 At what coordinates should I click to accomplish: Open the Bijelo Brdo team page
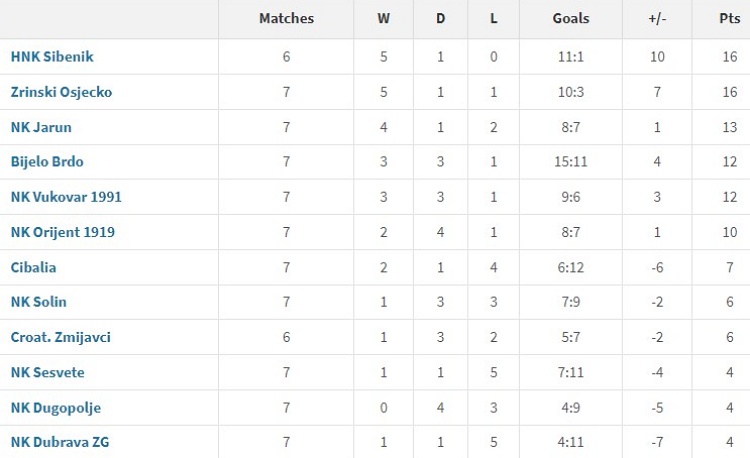47,162
